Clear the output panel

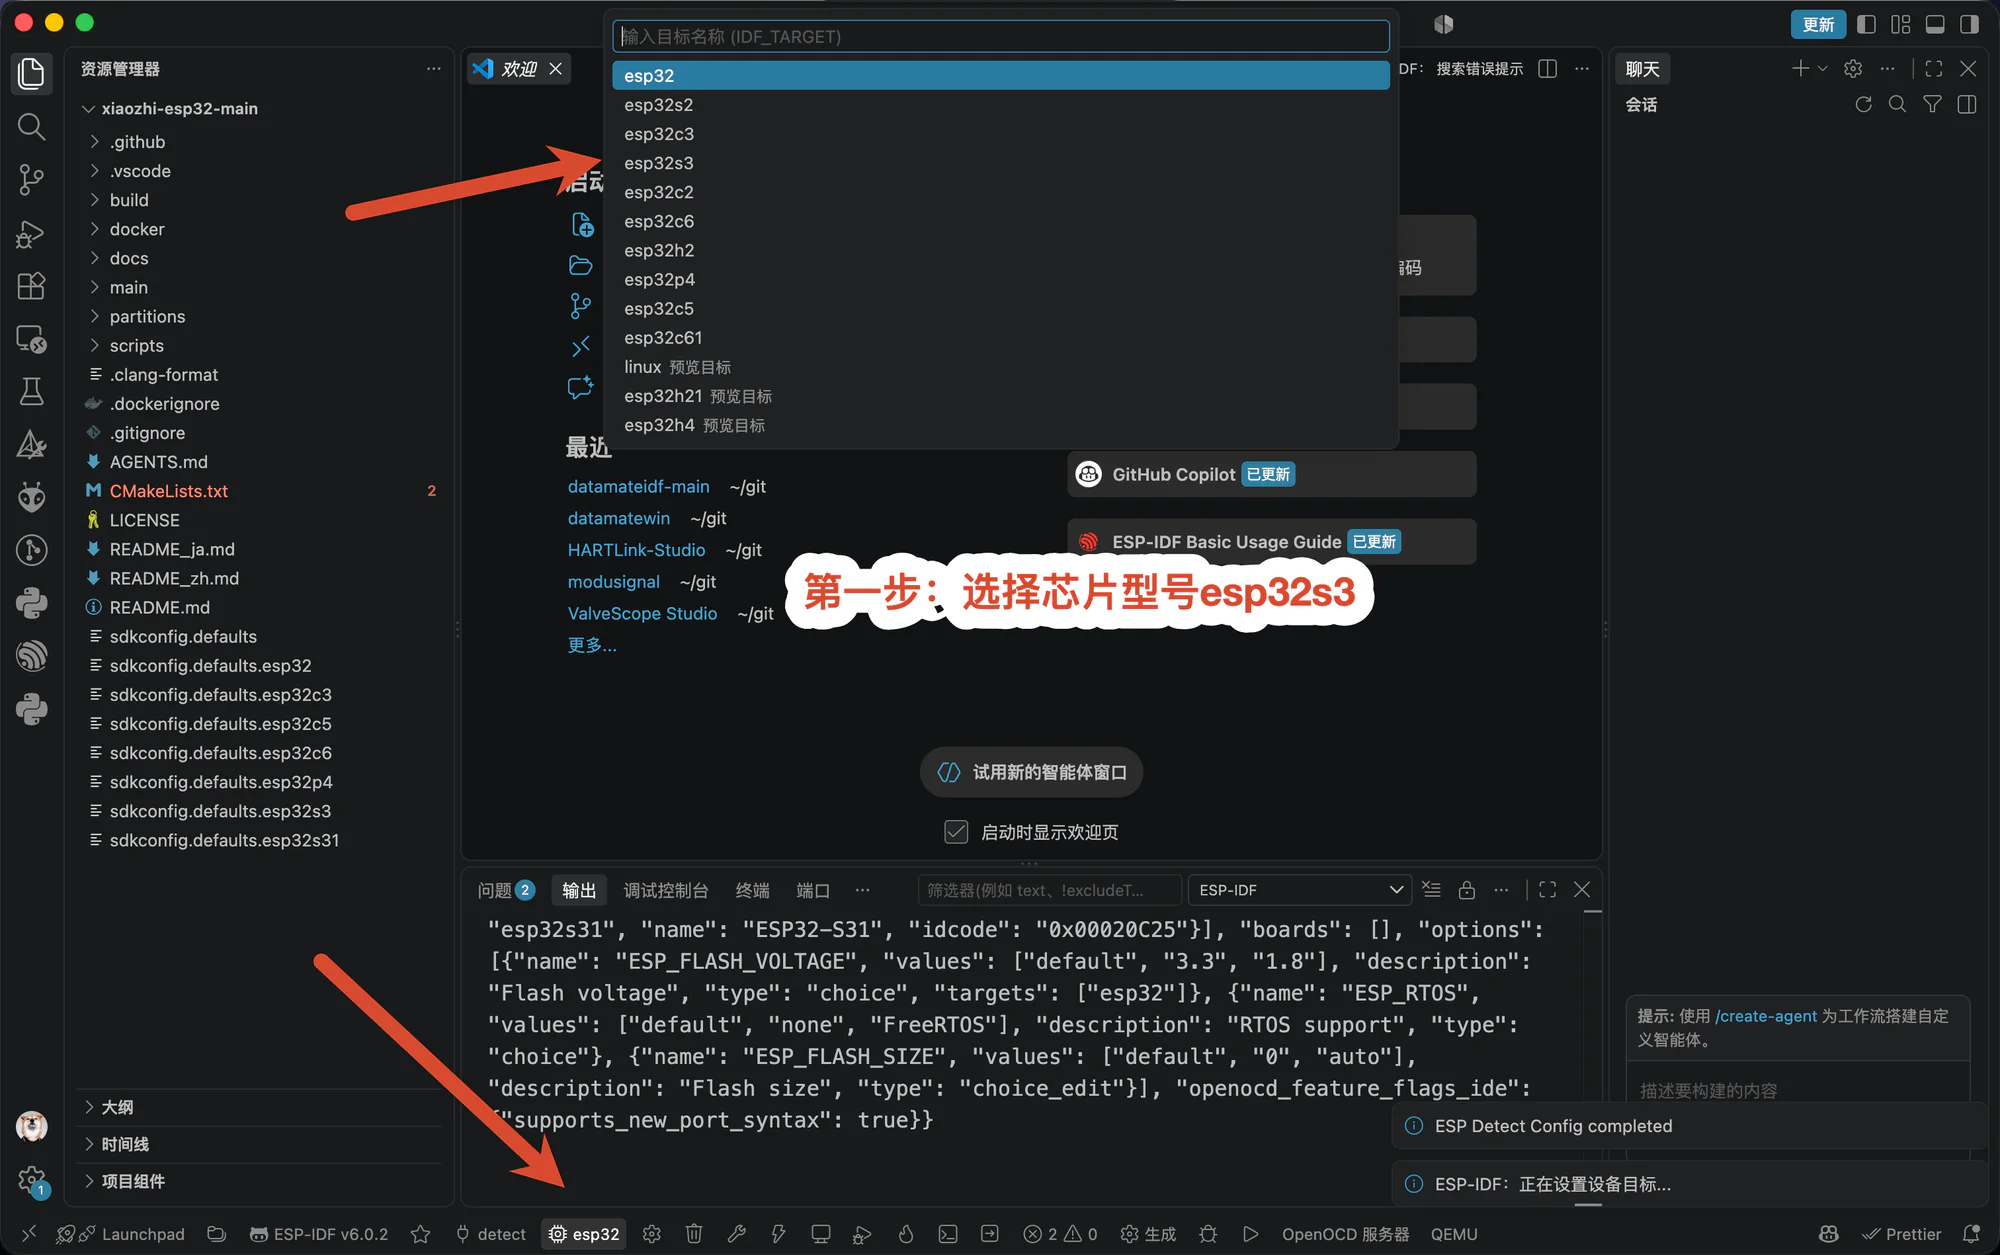(1432, 890)
